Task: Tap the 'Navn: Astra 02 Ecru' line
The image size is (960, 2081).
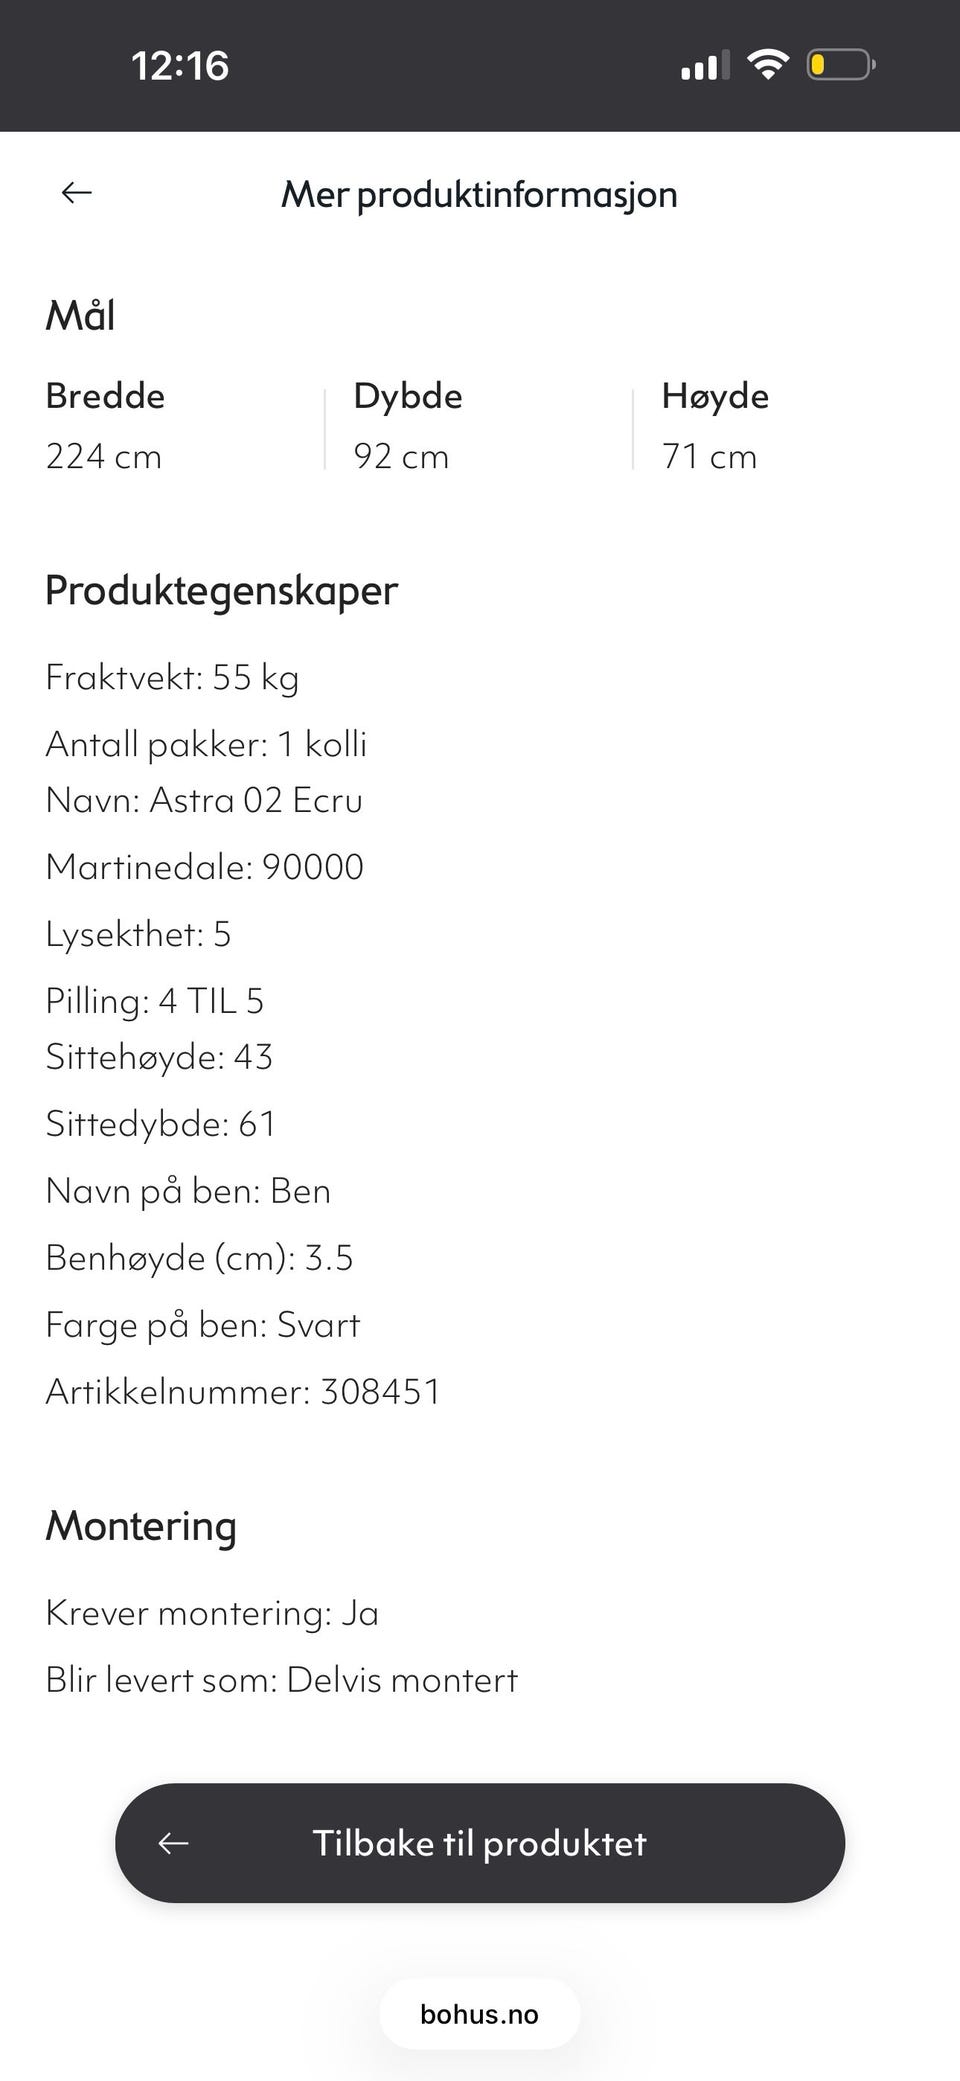Action: pos(204,800)
